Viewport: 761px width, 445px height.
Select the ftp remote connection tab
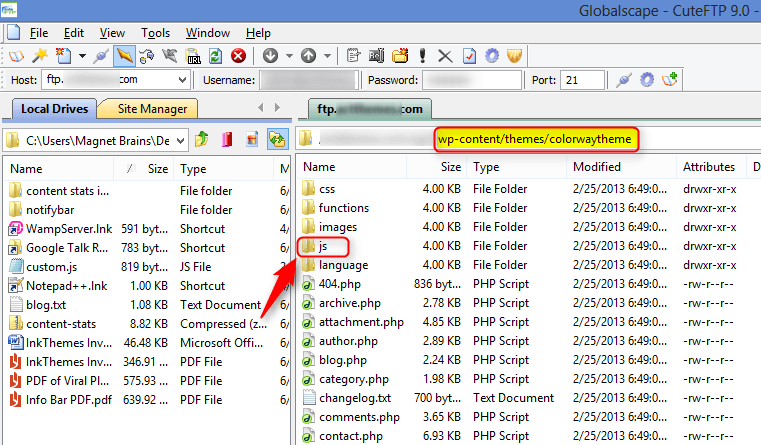coord(370,109)
